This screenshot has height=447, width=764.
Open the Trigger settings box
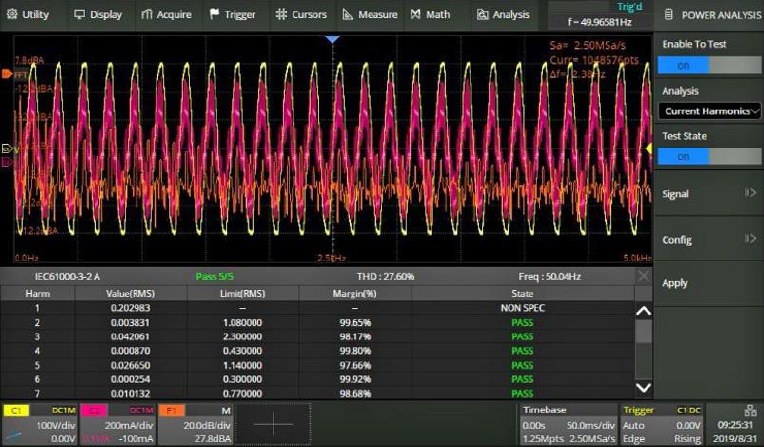(662, 424)
